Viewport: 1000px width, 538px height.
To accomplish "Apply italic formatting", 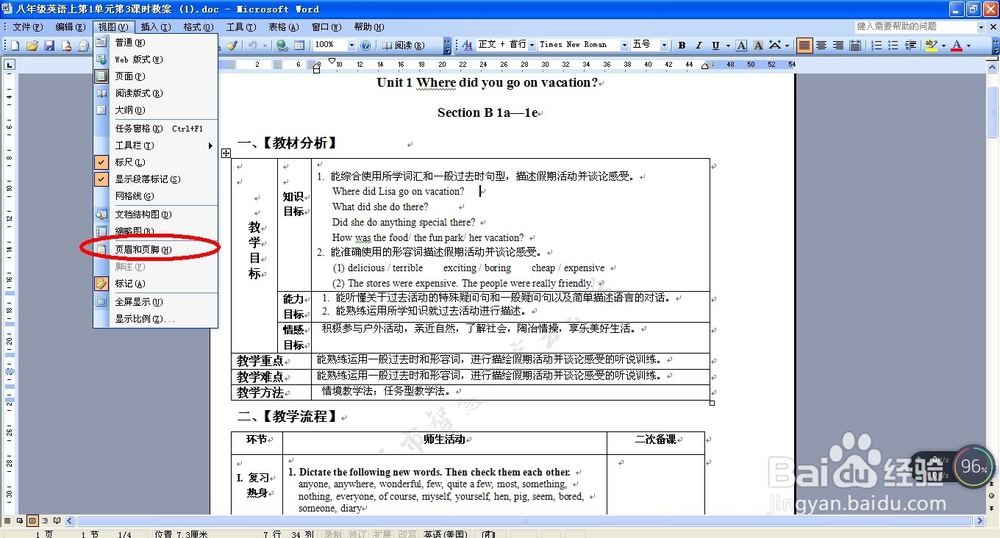I will tap(698, 45).
